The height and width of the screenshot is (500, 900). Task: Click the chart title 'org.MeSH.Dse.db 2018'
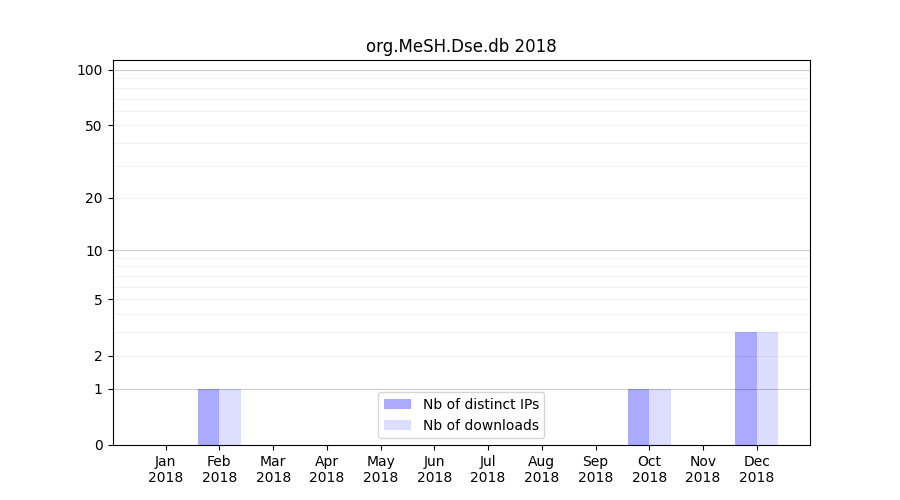click(461, 46)
